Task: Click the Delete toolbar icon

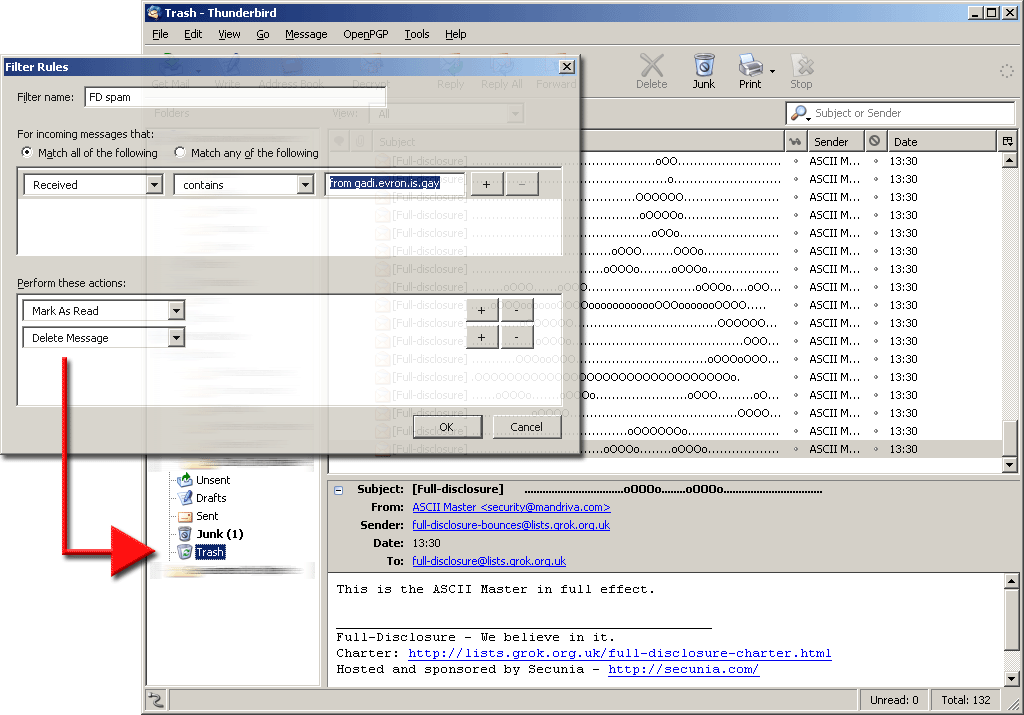Action: pos(651,70)
